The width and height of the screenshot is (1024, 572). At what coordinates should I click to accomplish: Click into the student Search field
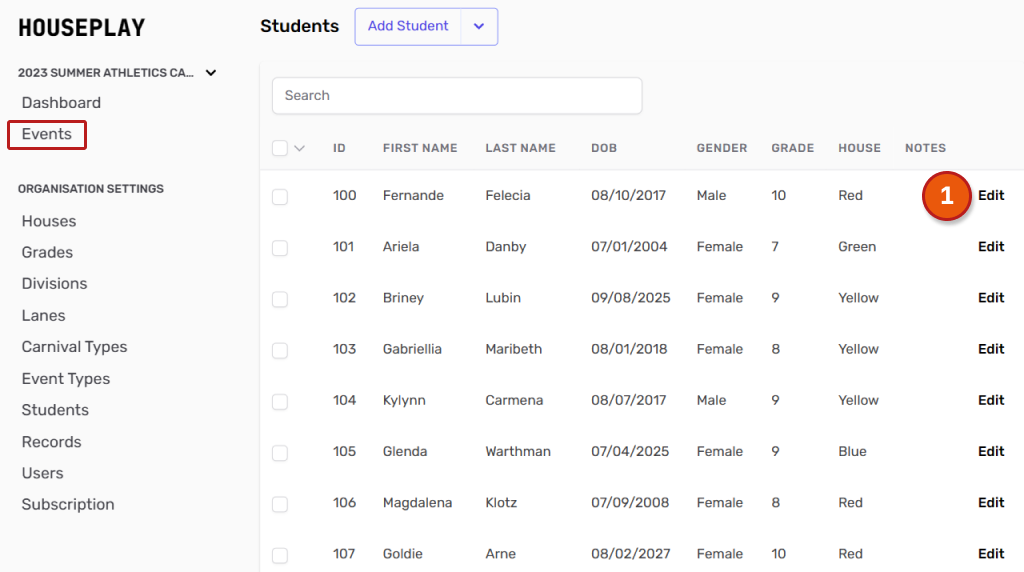456,96
